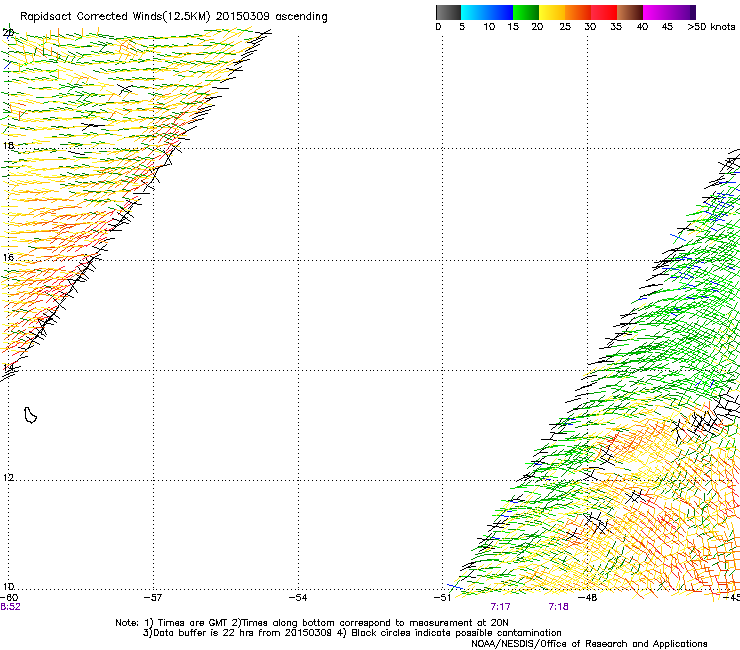Click the latitude label "10" on left axis
The width and height of the screenshot is (740, 650).
coord(8,587)
